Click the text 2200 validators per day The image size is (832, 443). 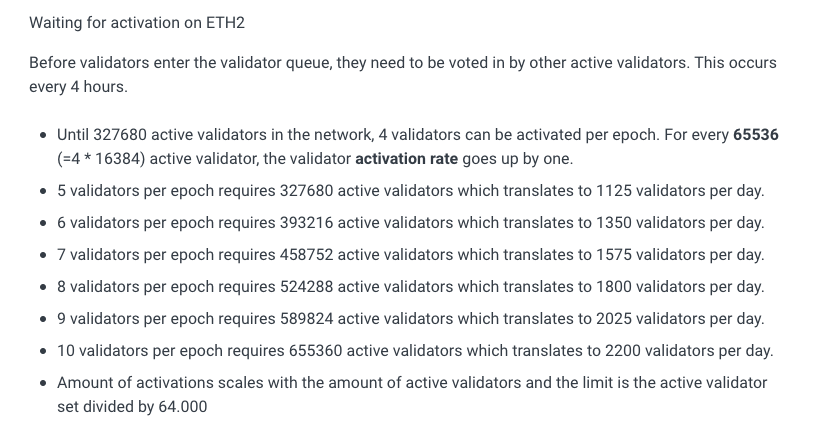click(x=689, y=351)
